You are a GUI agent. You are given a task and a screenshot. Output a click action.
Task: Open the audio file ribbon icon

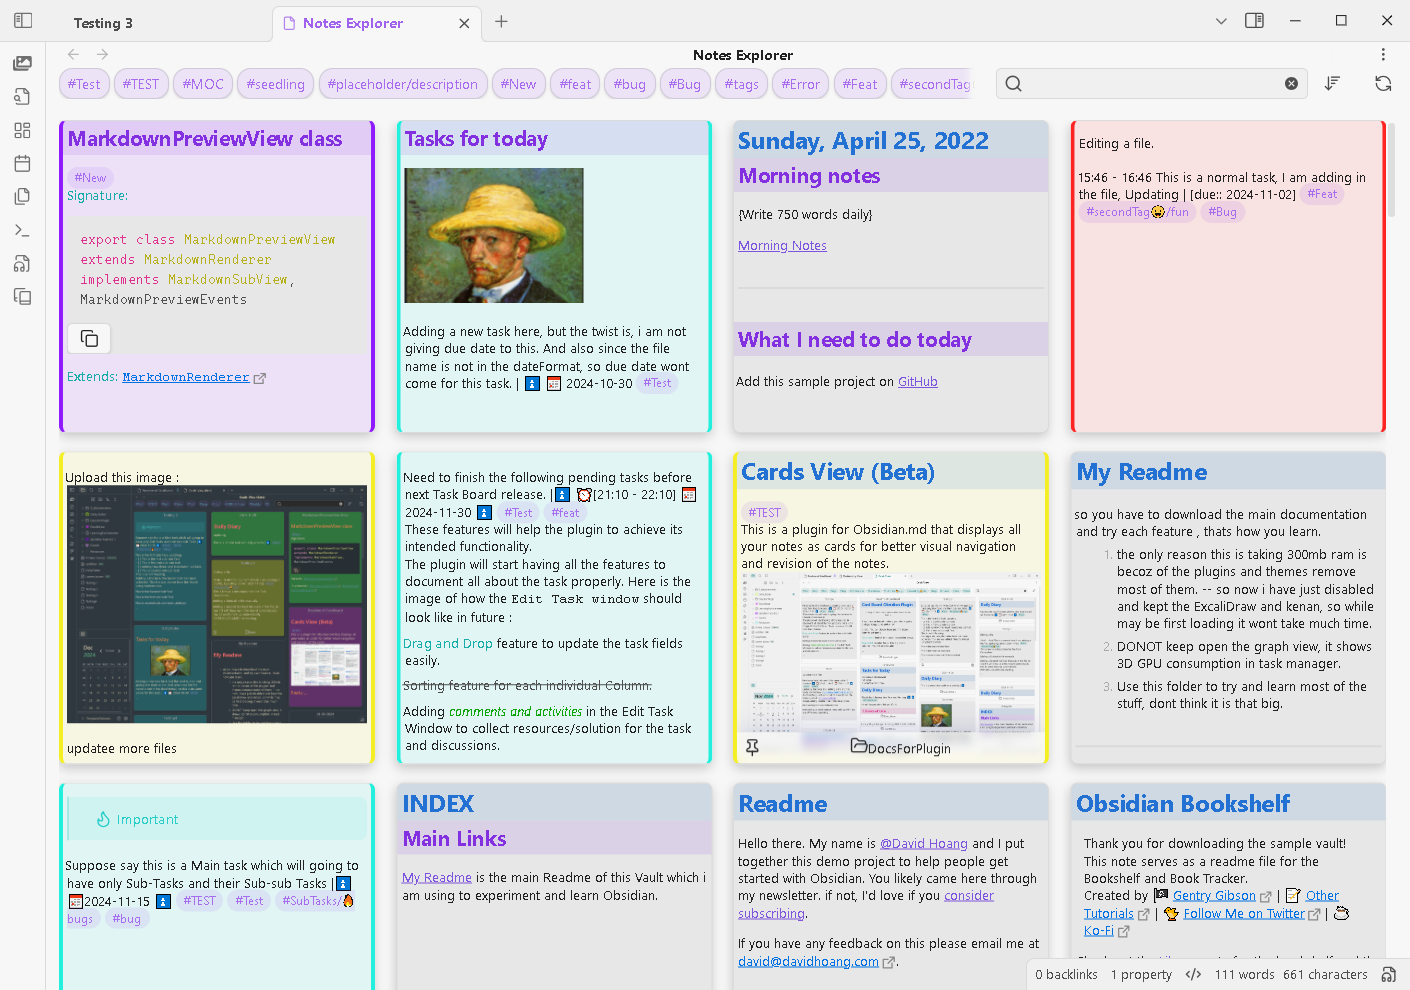(x=22, y=264)
